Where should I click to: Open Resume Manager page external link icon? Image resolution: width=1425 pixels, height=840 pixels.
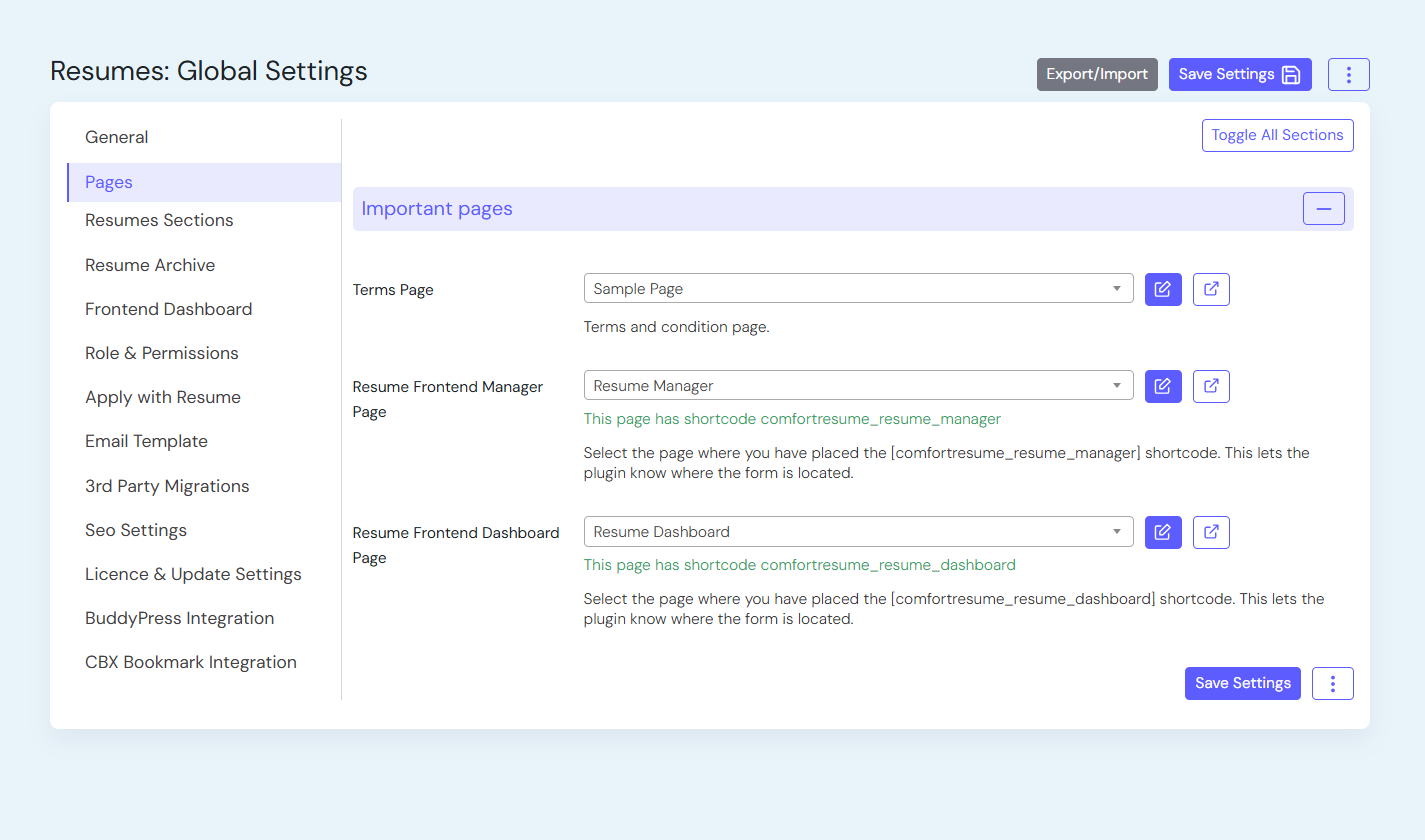tap(1211, 386)
